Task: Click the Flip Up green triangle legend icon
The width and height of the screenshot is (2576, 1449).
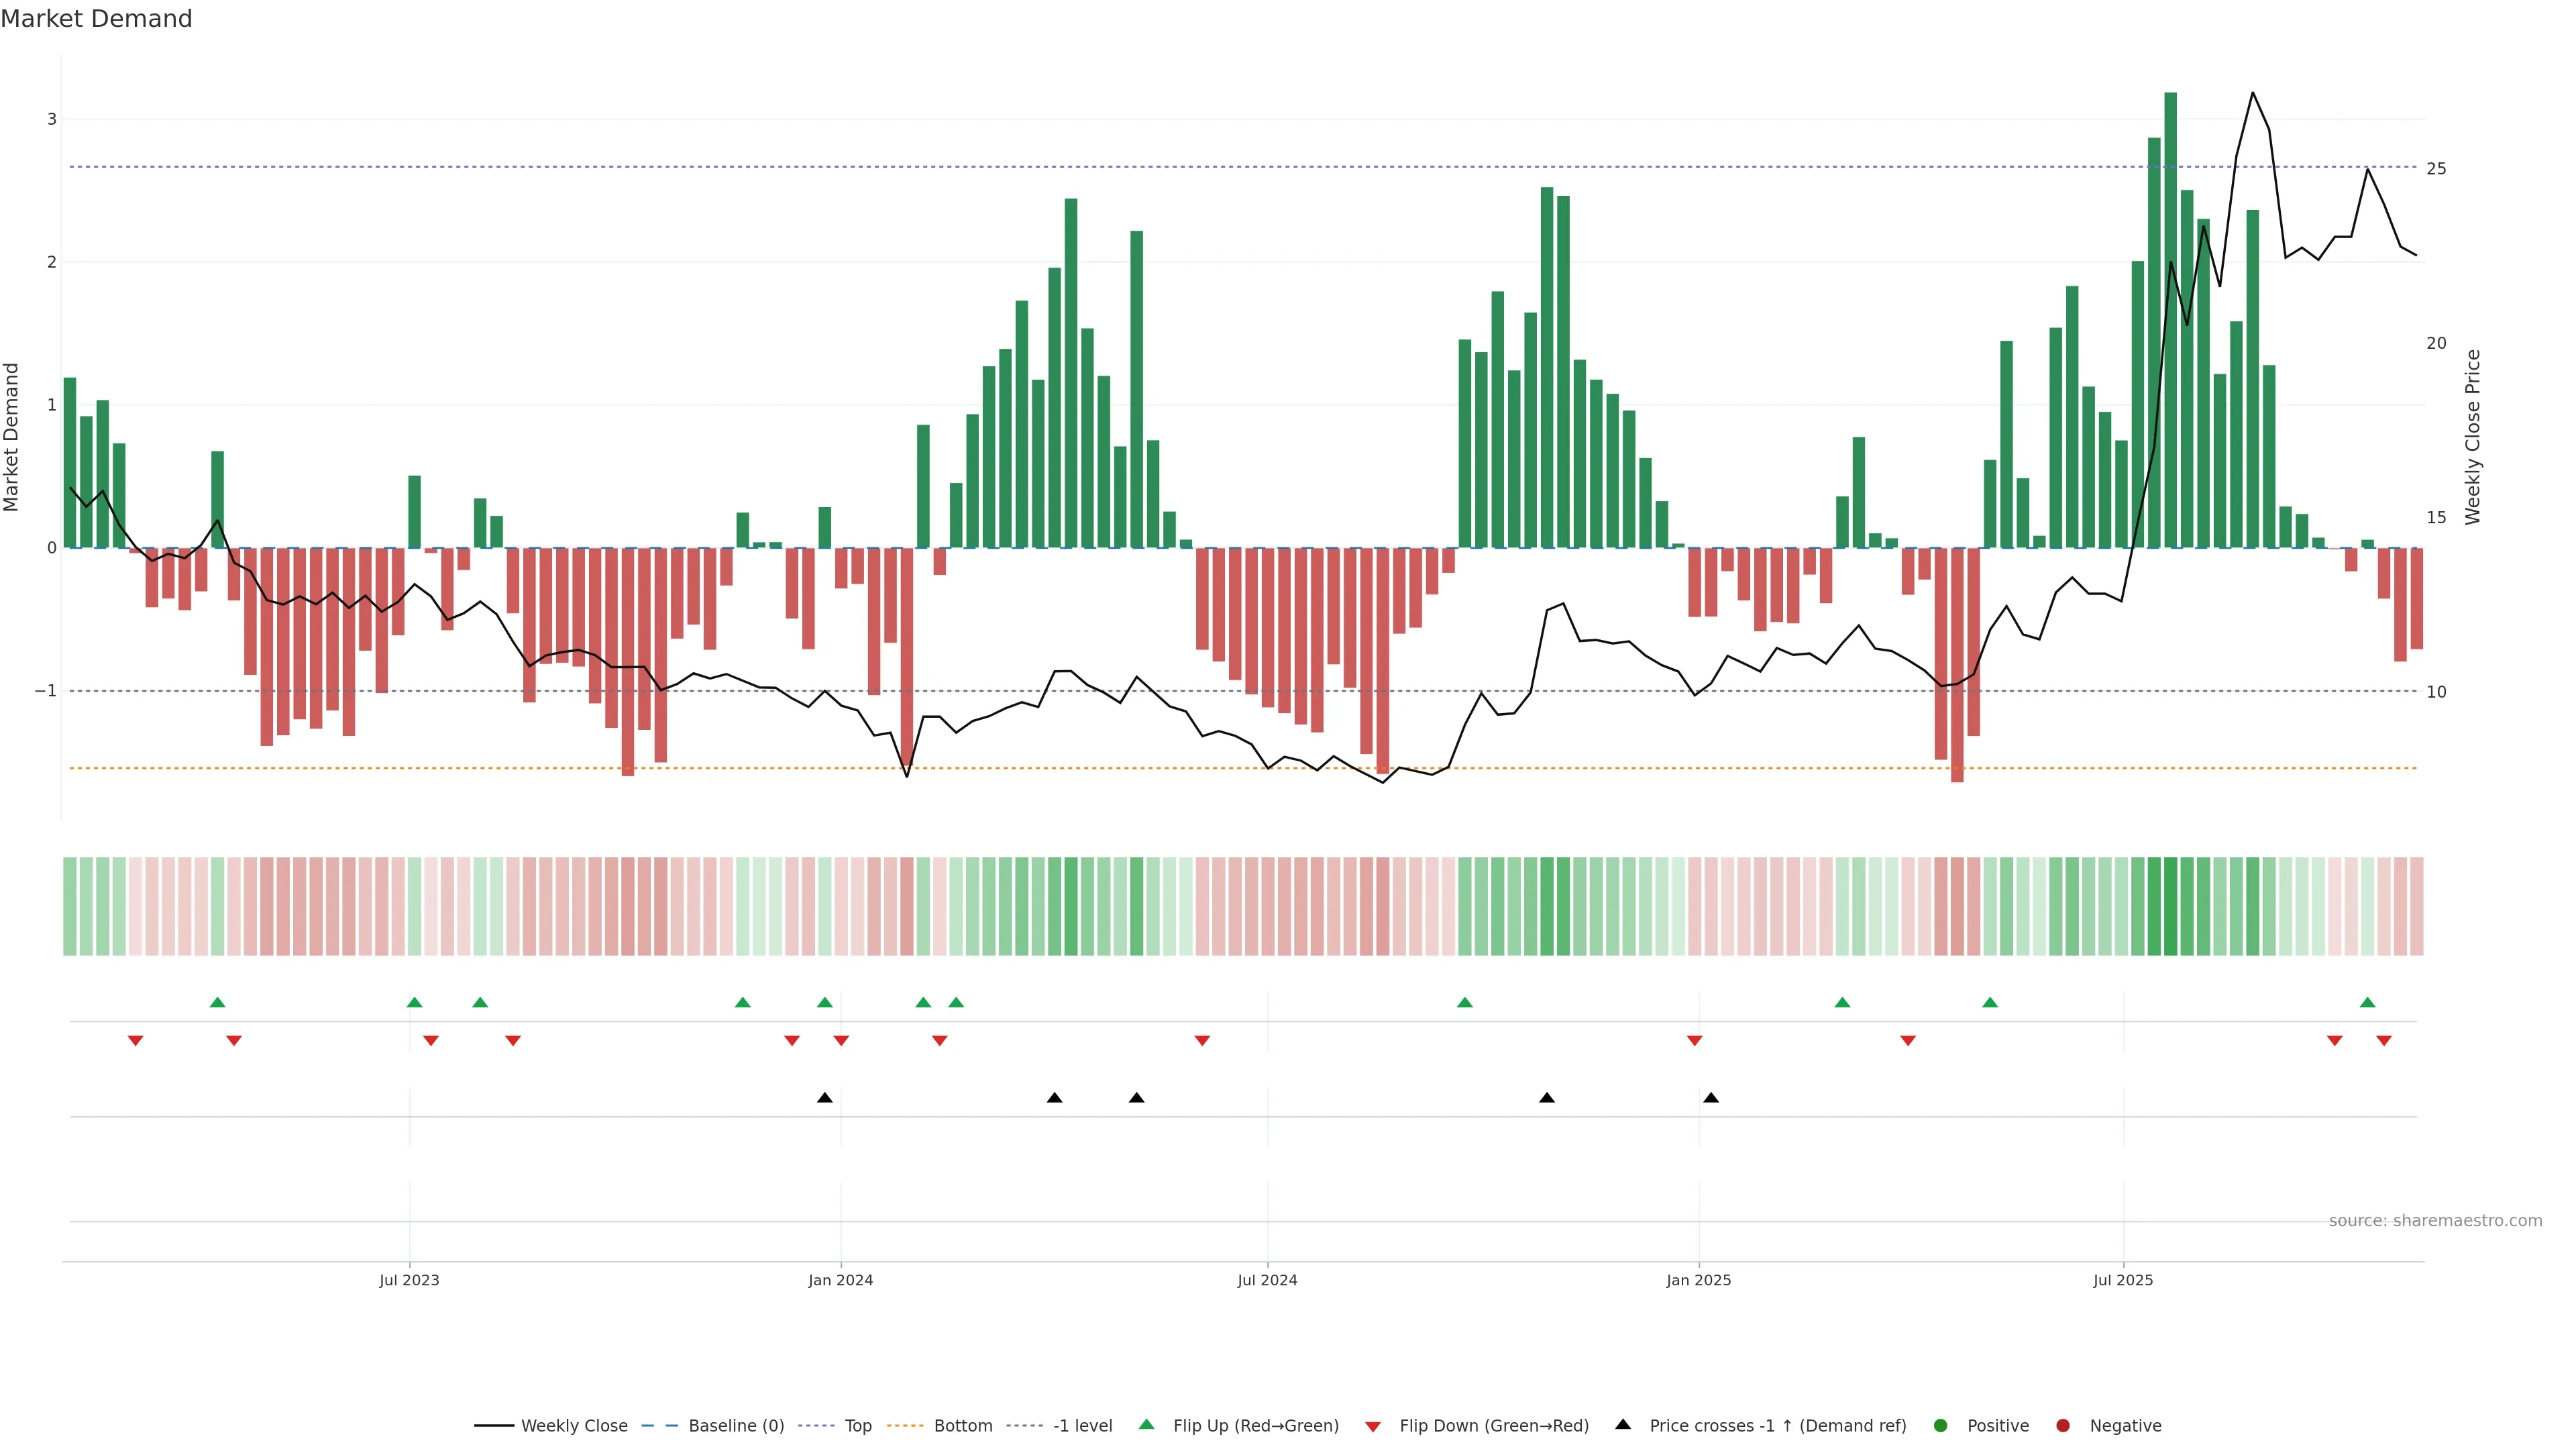Action: [x=1147, y=1425]
